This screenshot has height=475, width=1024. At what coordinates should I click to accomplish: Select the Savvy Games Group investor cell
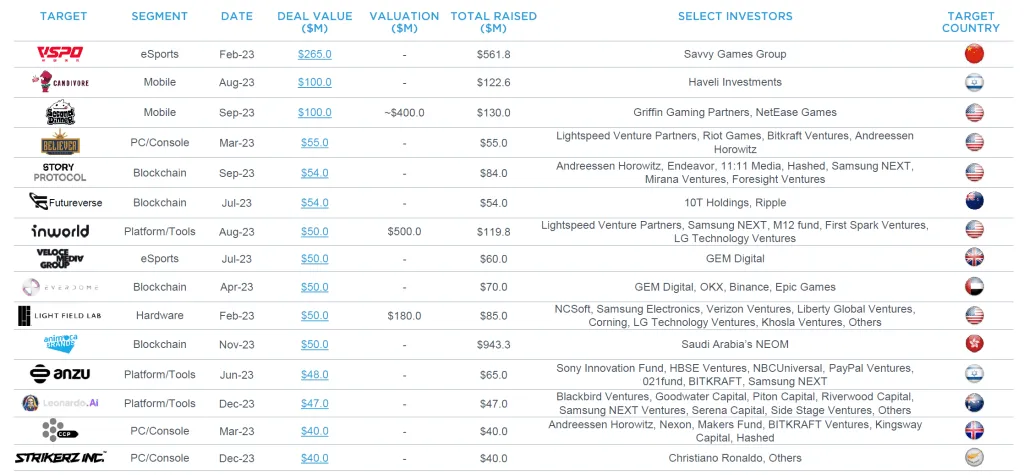735,54
